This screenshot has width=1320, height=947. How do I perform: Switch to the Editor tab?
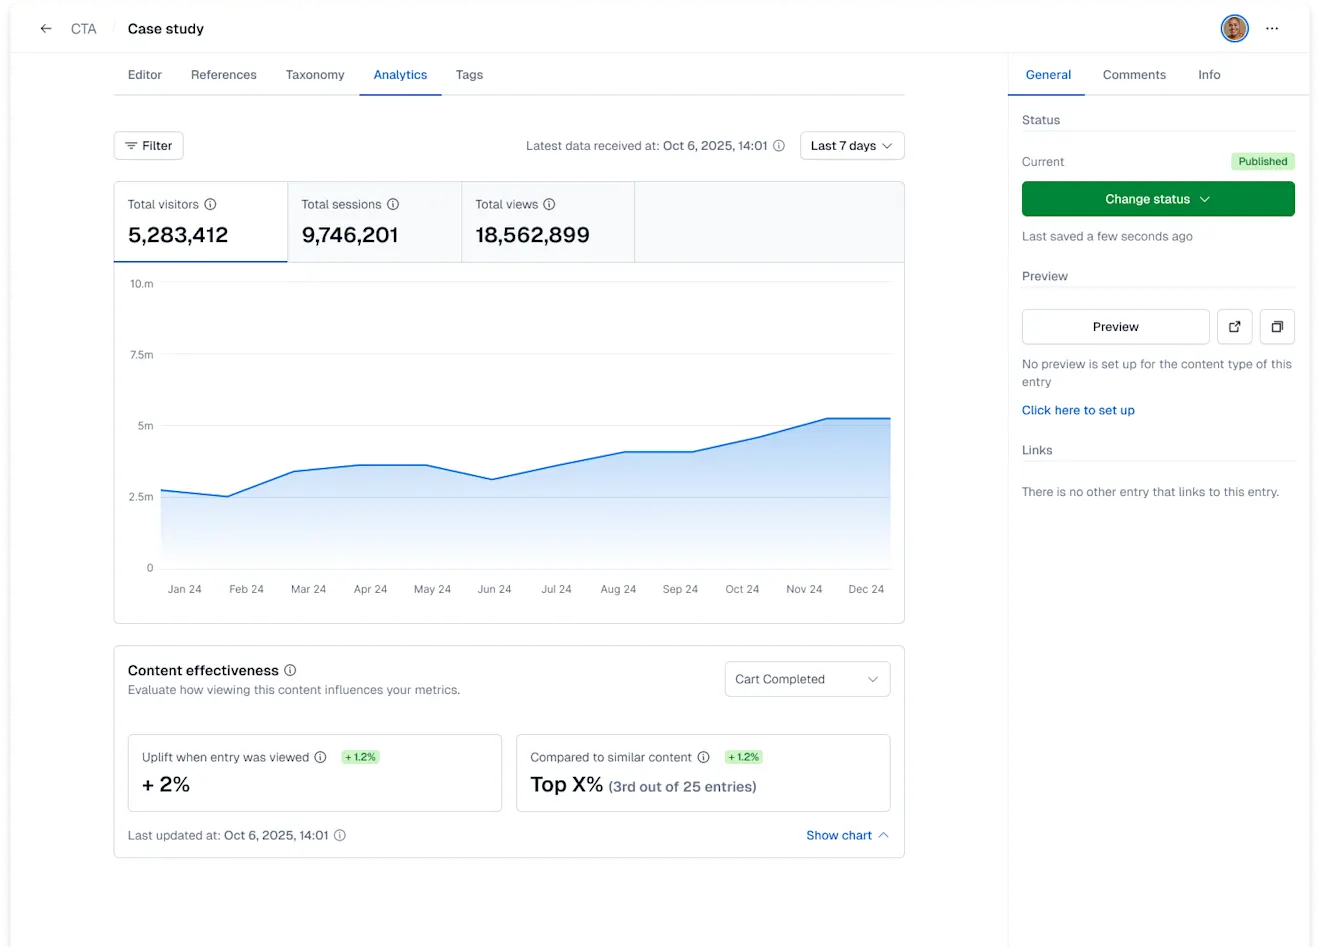coord(144,74)
